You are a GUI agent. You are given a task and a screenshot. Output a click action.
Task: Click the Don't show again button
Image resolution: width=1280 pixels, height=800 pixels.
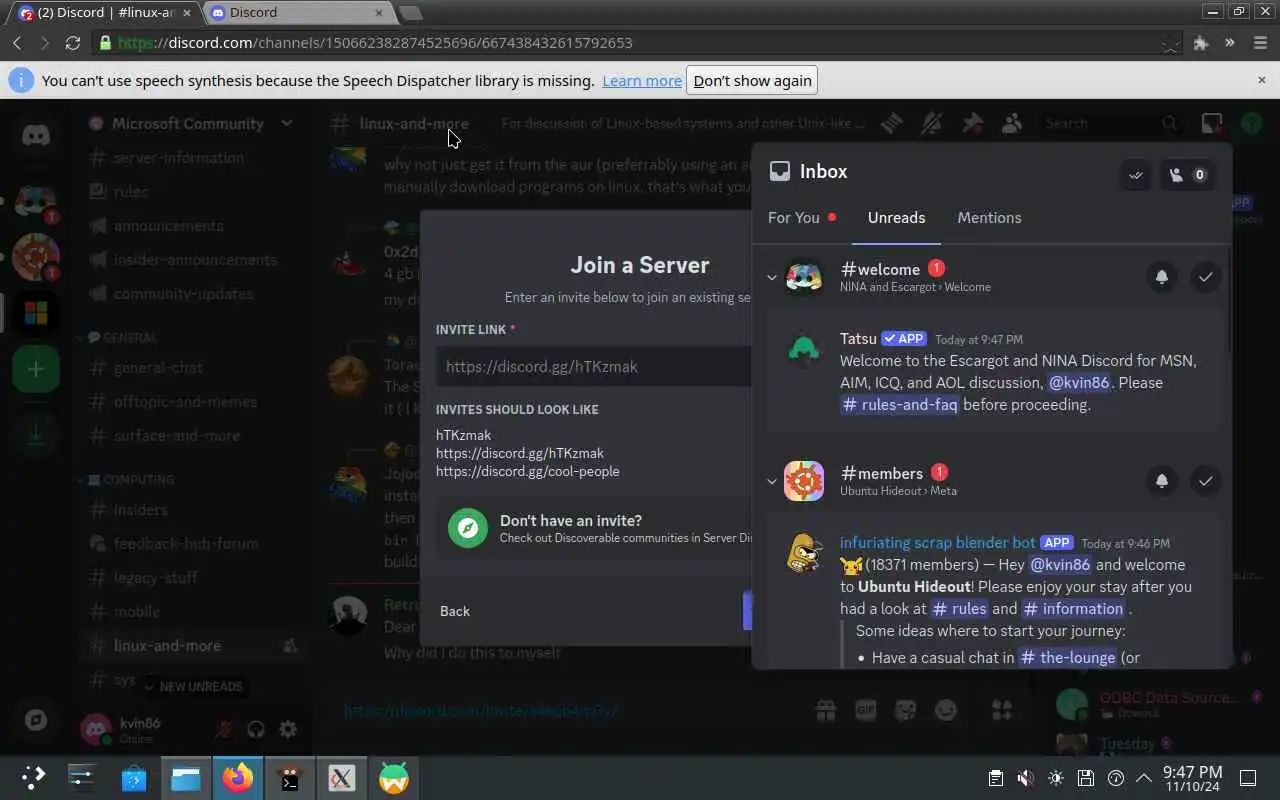coord(752,81)
